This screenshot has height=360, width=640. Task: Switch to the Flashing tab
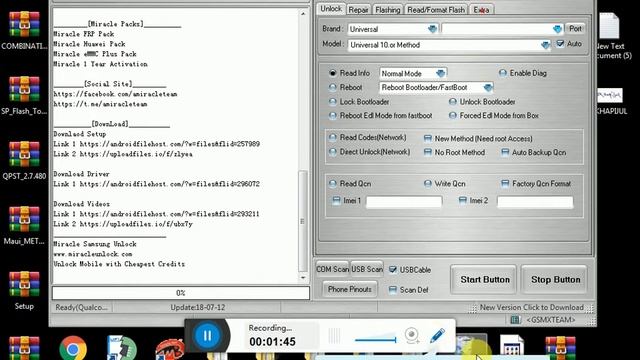[x=388, y=10]
